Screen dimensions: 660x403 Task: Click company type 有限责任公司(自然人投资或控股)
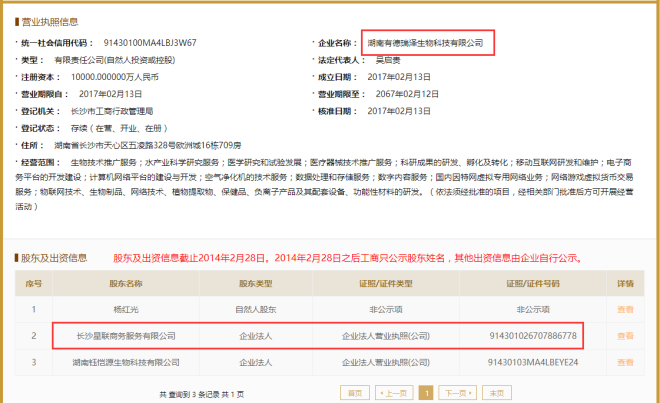pyautogui.click(x=114, y=60)
